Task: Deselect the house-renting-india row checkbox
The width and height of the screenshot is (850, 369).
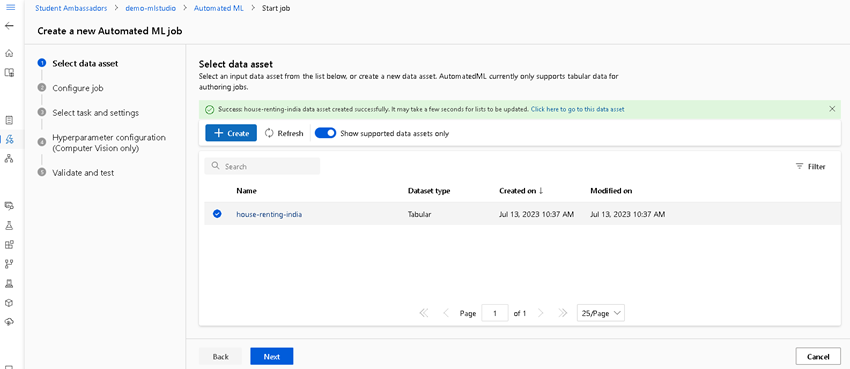Action: click(x=217, y=214)
